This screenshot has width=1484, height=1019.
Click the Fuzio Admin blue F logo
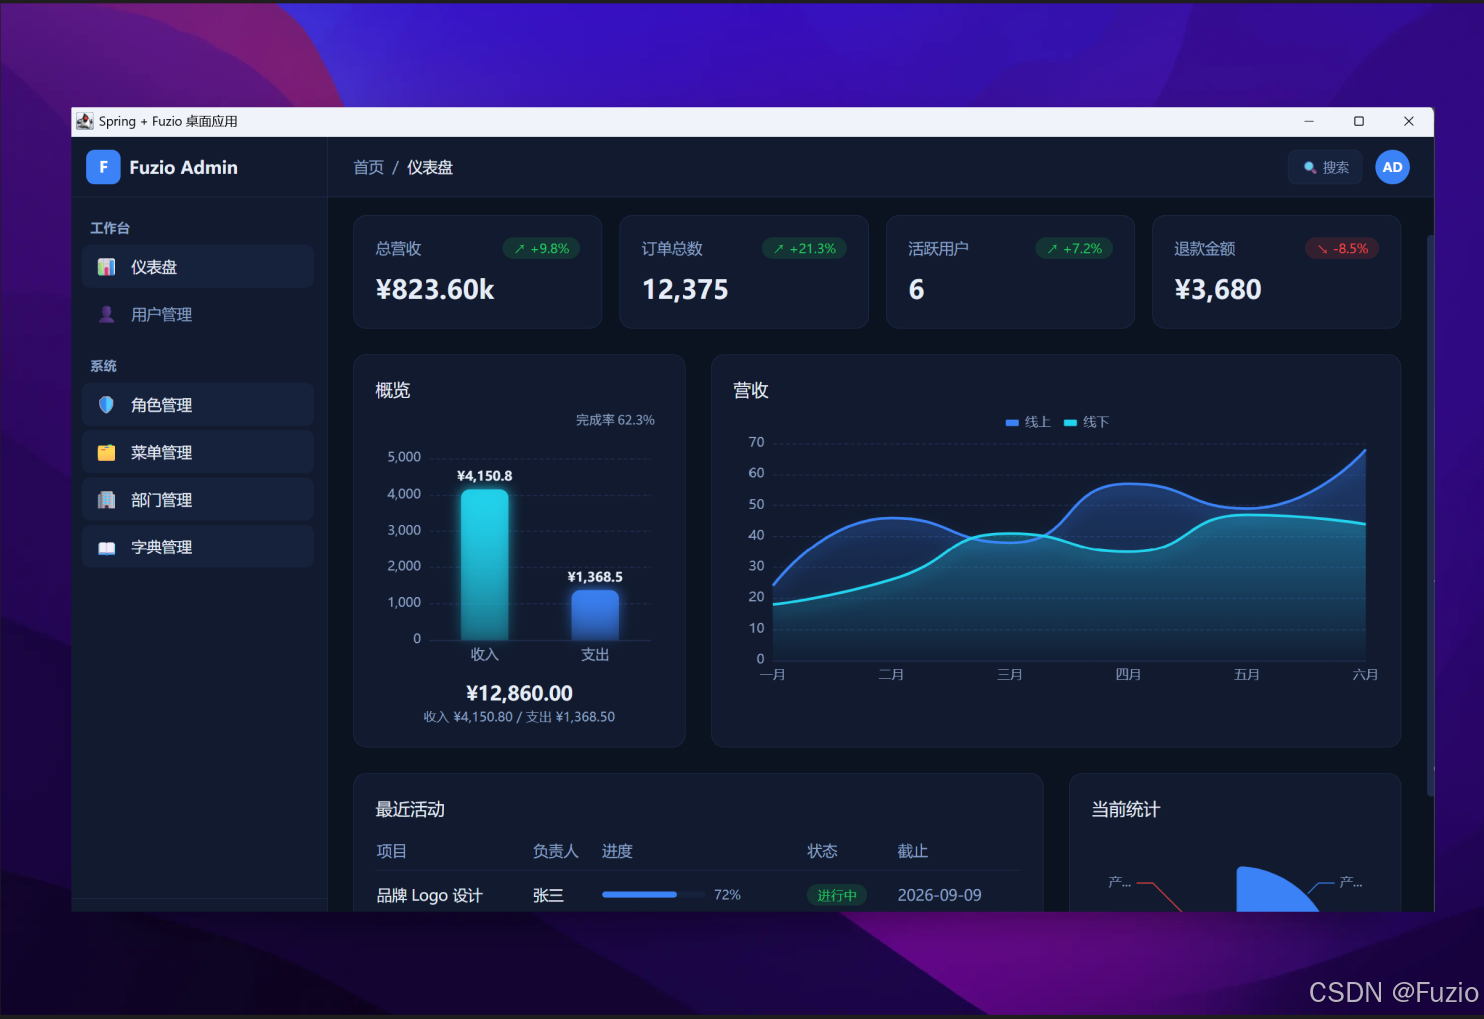click(x=103, y=167)
